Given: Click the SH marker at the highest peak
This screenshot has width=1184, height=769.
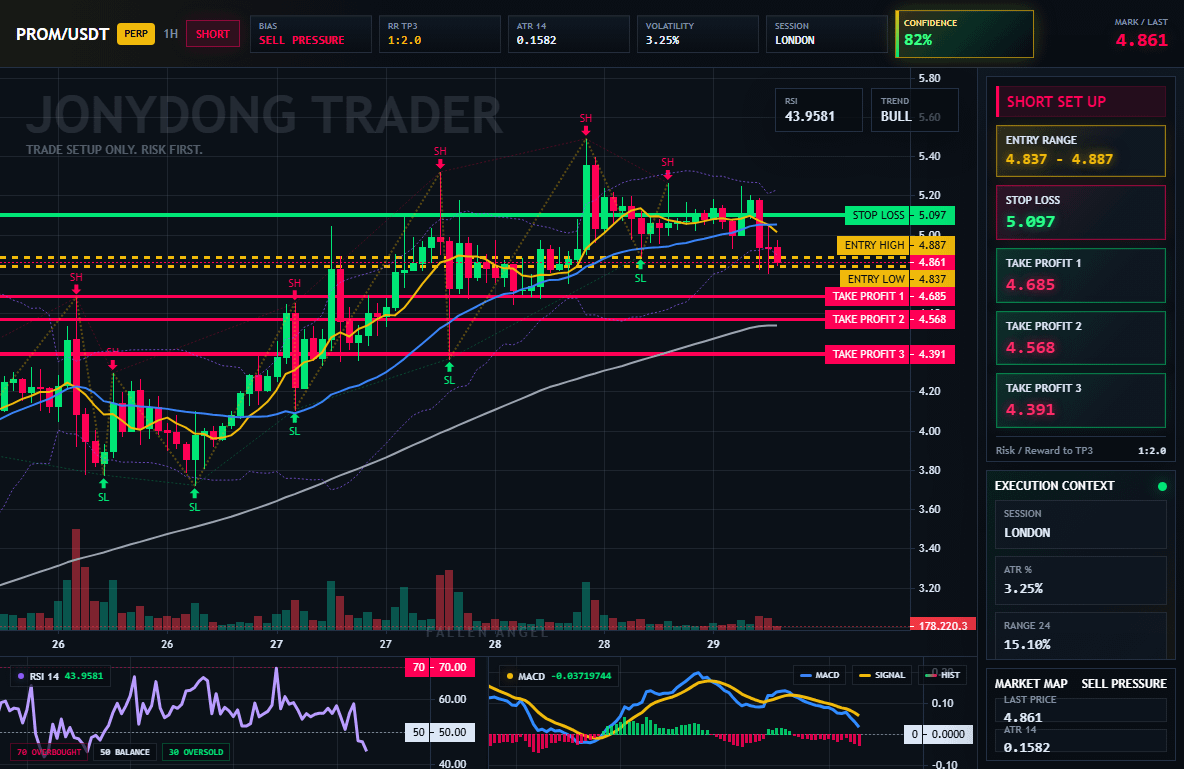Looking at the screenshot, I should [586, 119].
